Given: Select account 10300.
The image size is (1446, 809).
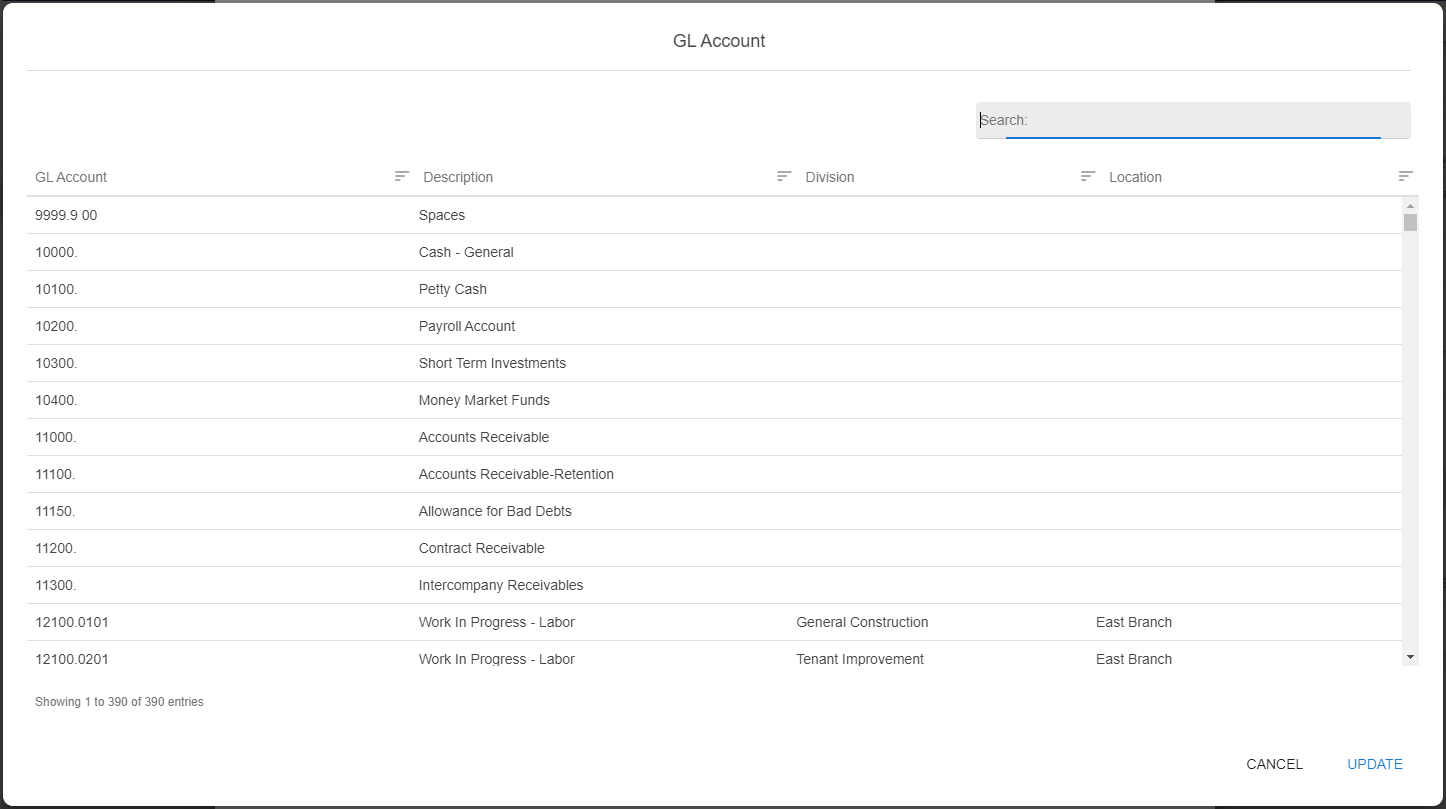Looking at the screenshot, I should (x=56, y=363).
